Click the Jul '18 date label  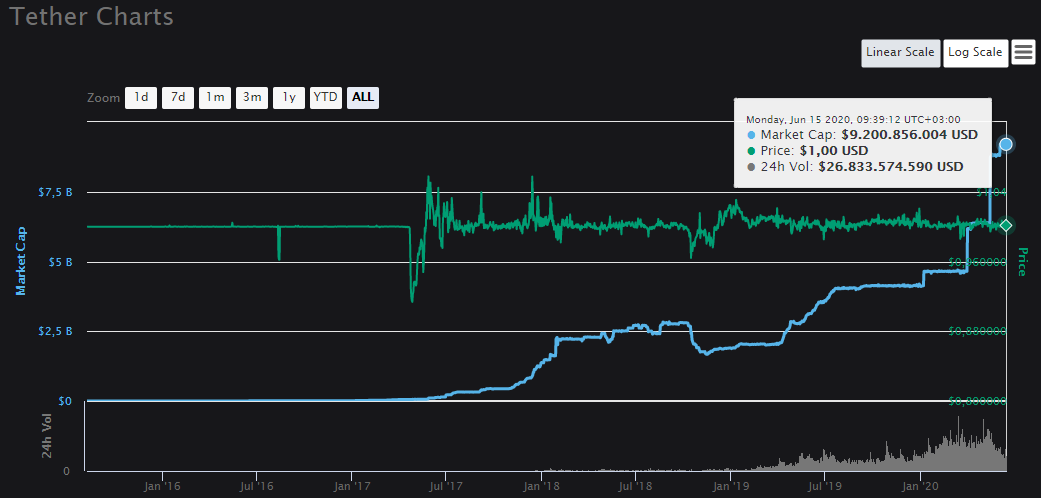point(635,485)
